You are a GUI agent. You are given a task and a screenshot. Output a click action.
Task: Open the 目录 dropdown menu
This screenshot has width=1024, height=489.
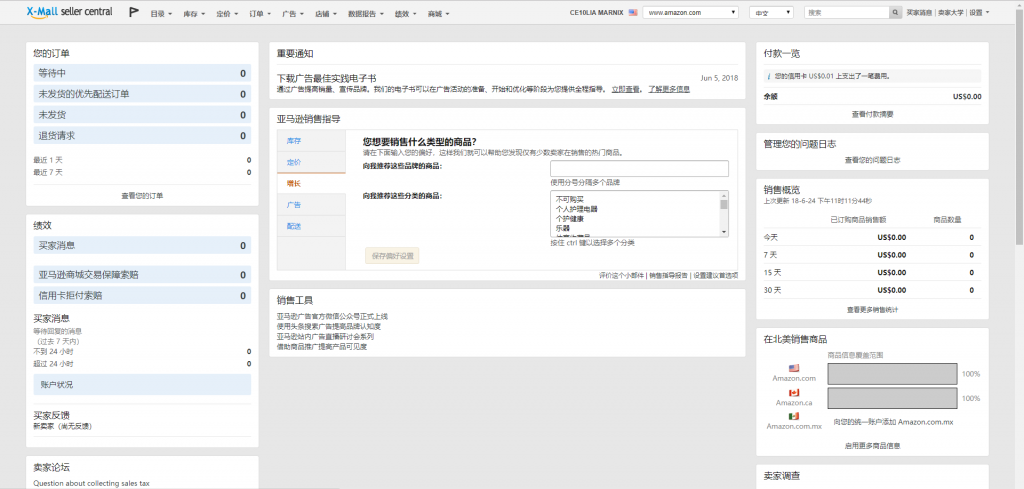coord(161,14)
